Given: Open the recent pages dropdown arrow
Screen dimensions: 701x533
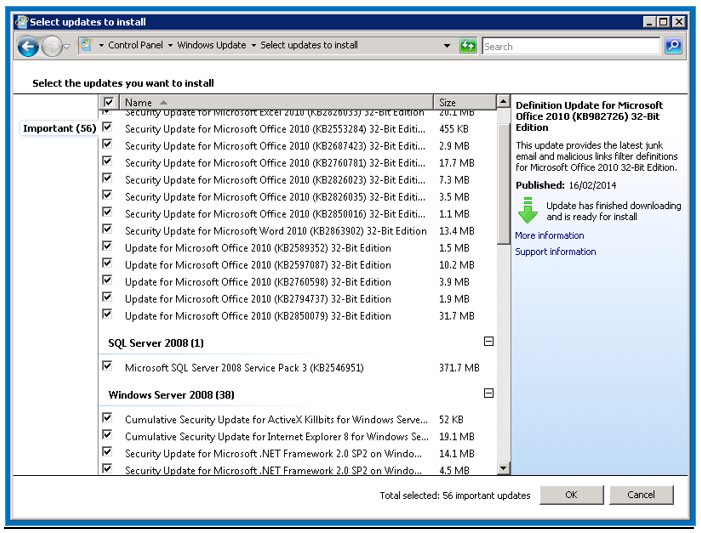Looking at the screenshot, I should [x=67, y=46].
